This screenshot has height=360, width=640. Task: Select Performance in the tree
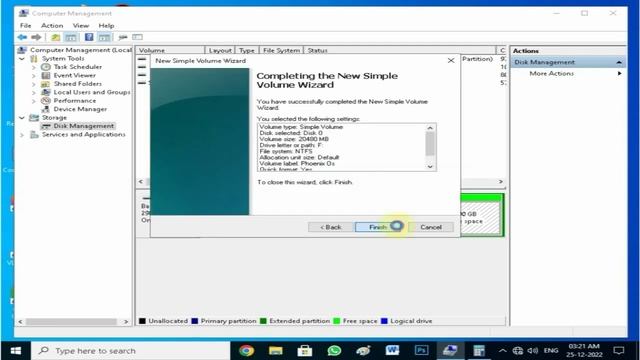click(75, 100)
